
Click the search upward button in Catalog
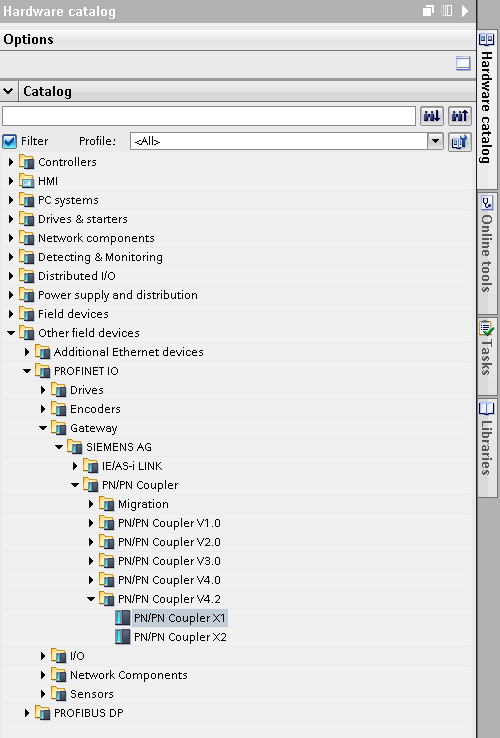pyautogui.click(x=460, y=116)
